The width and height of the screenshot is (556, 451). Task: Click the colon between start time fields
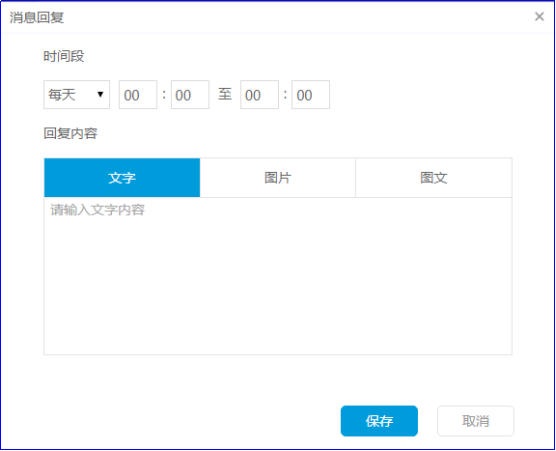coord(164,94)
